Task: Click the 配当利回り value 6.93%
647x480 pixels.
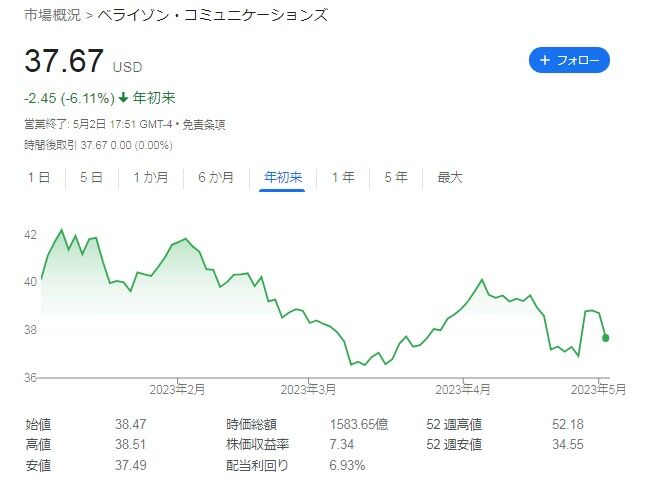Action: point(347,465)
